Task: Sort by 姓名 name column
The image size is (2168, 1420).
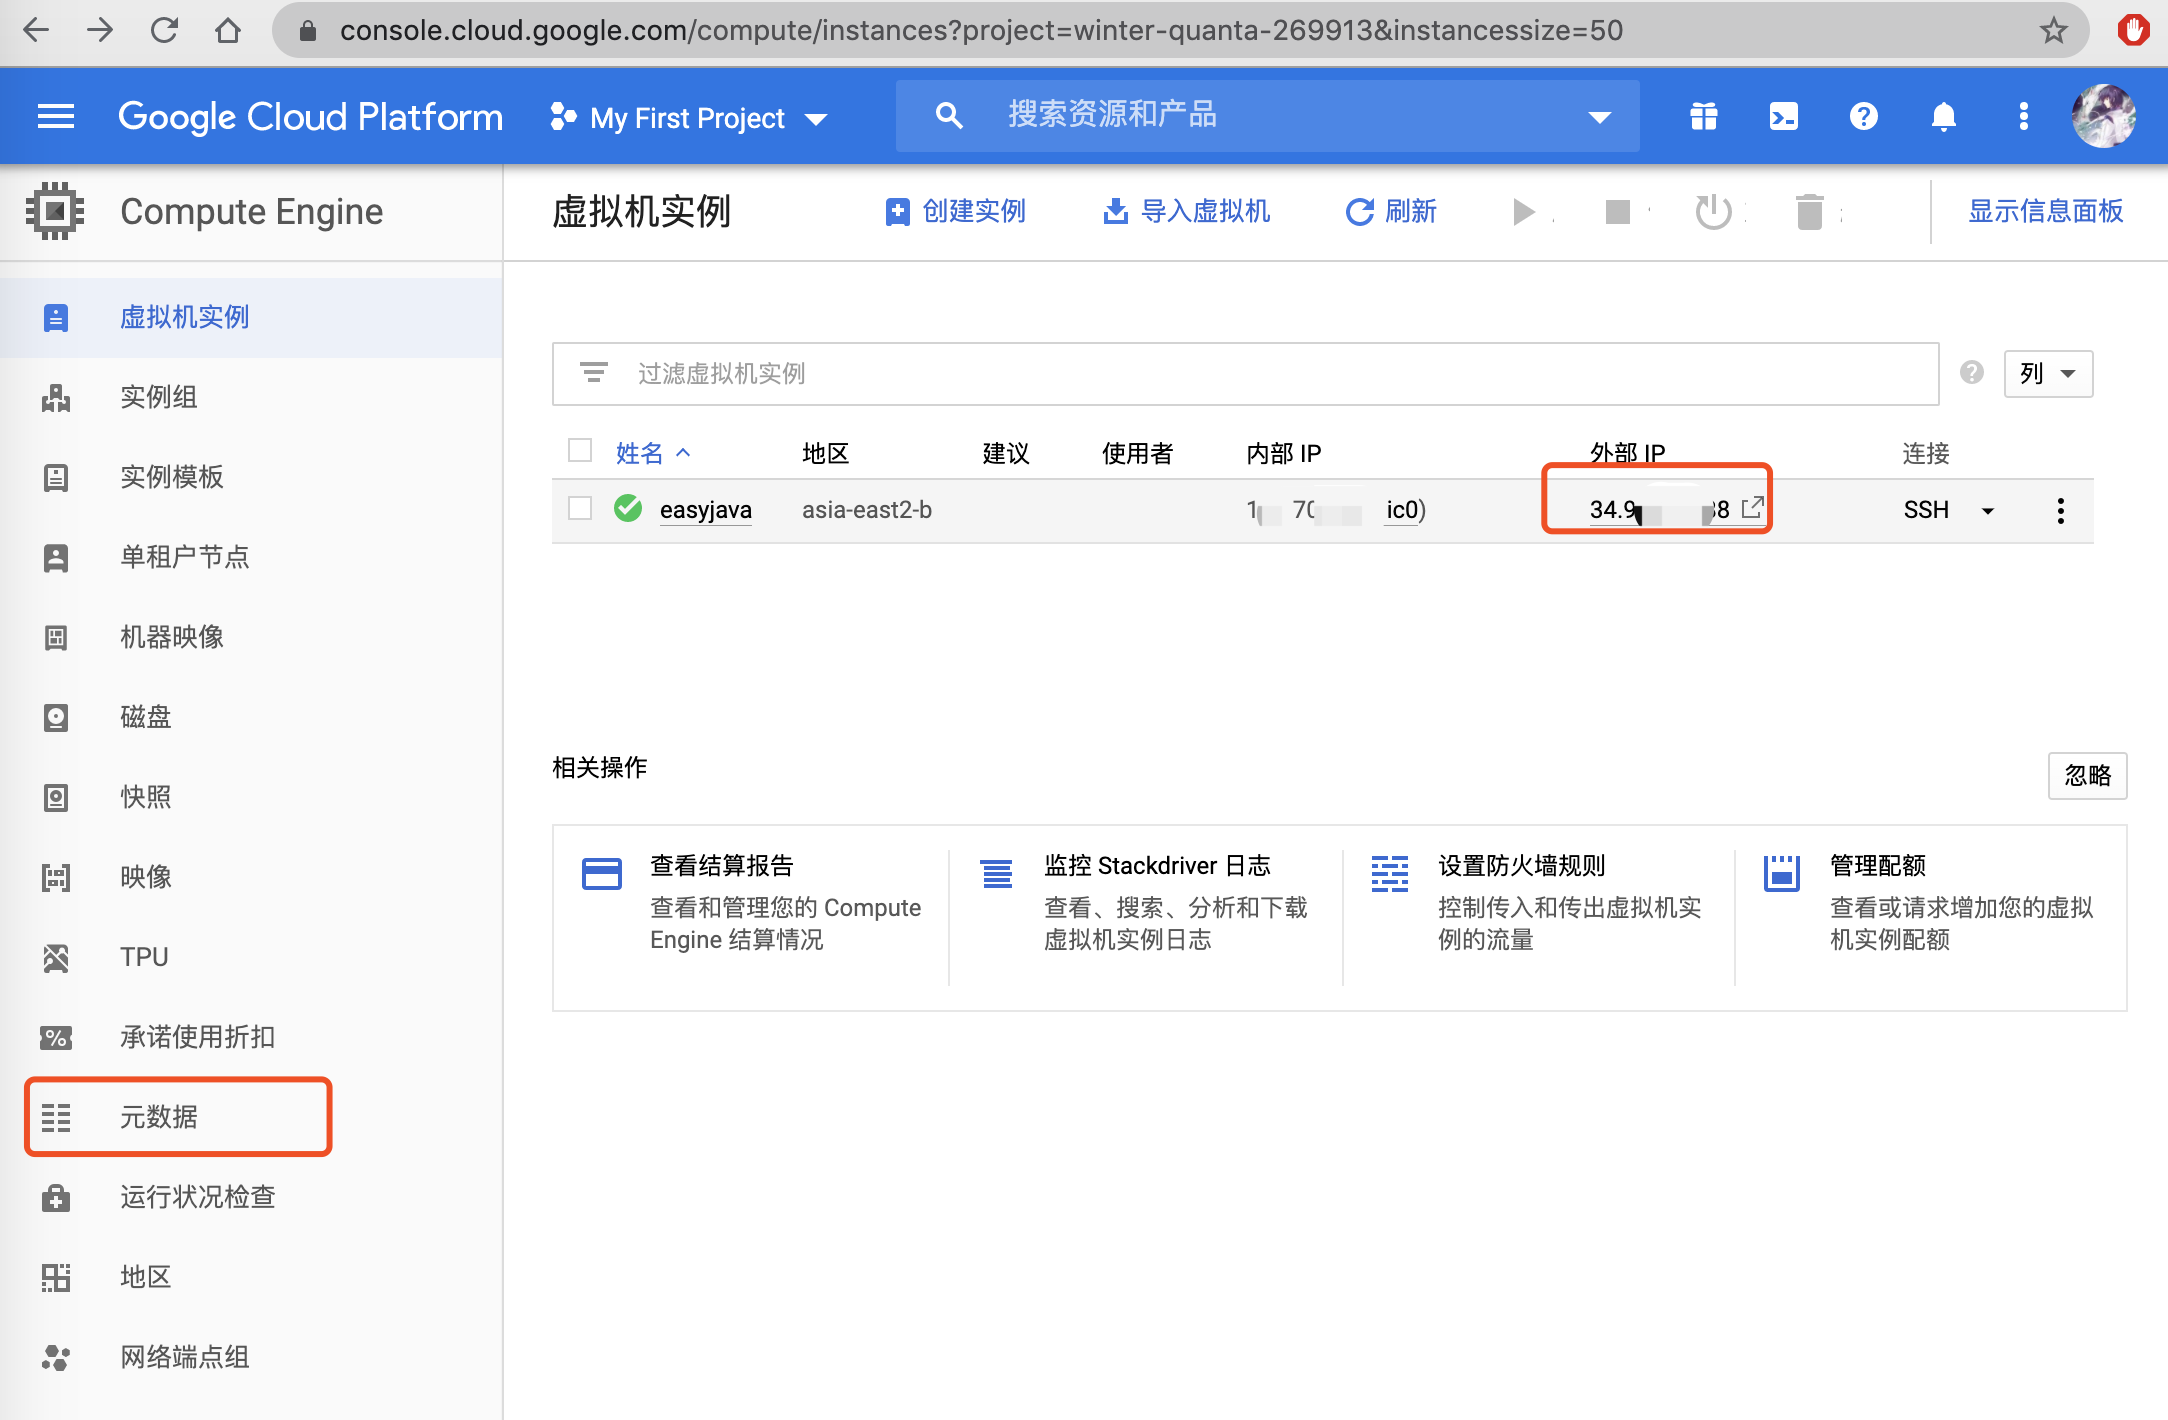Action: pyautogui.click(x=652, y=453)
